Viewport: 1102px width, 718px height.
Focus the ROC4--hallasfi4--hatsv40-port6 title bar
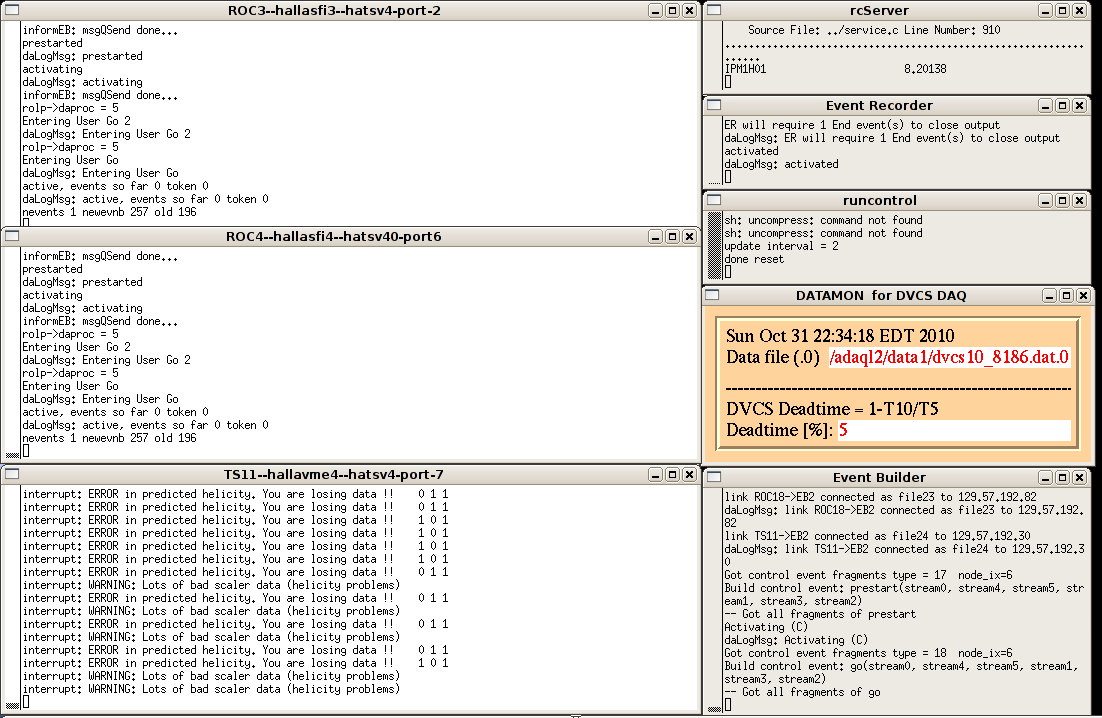point(334,237)
